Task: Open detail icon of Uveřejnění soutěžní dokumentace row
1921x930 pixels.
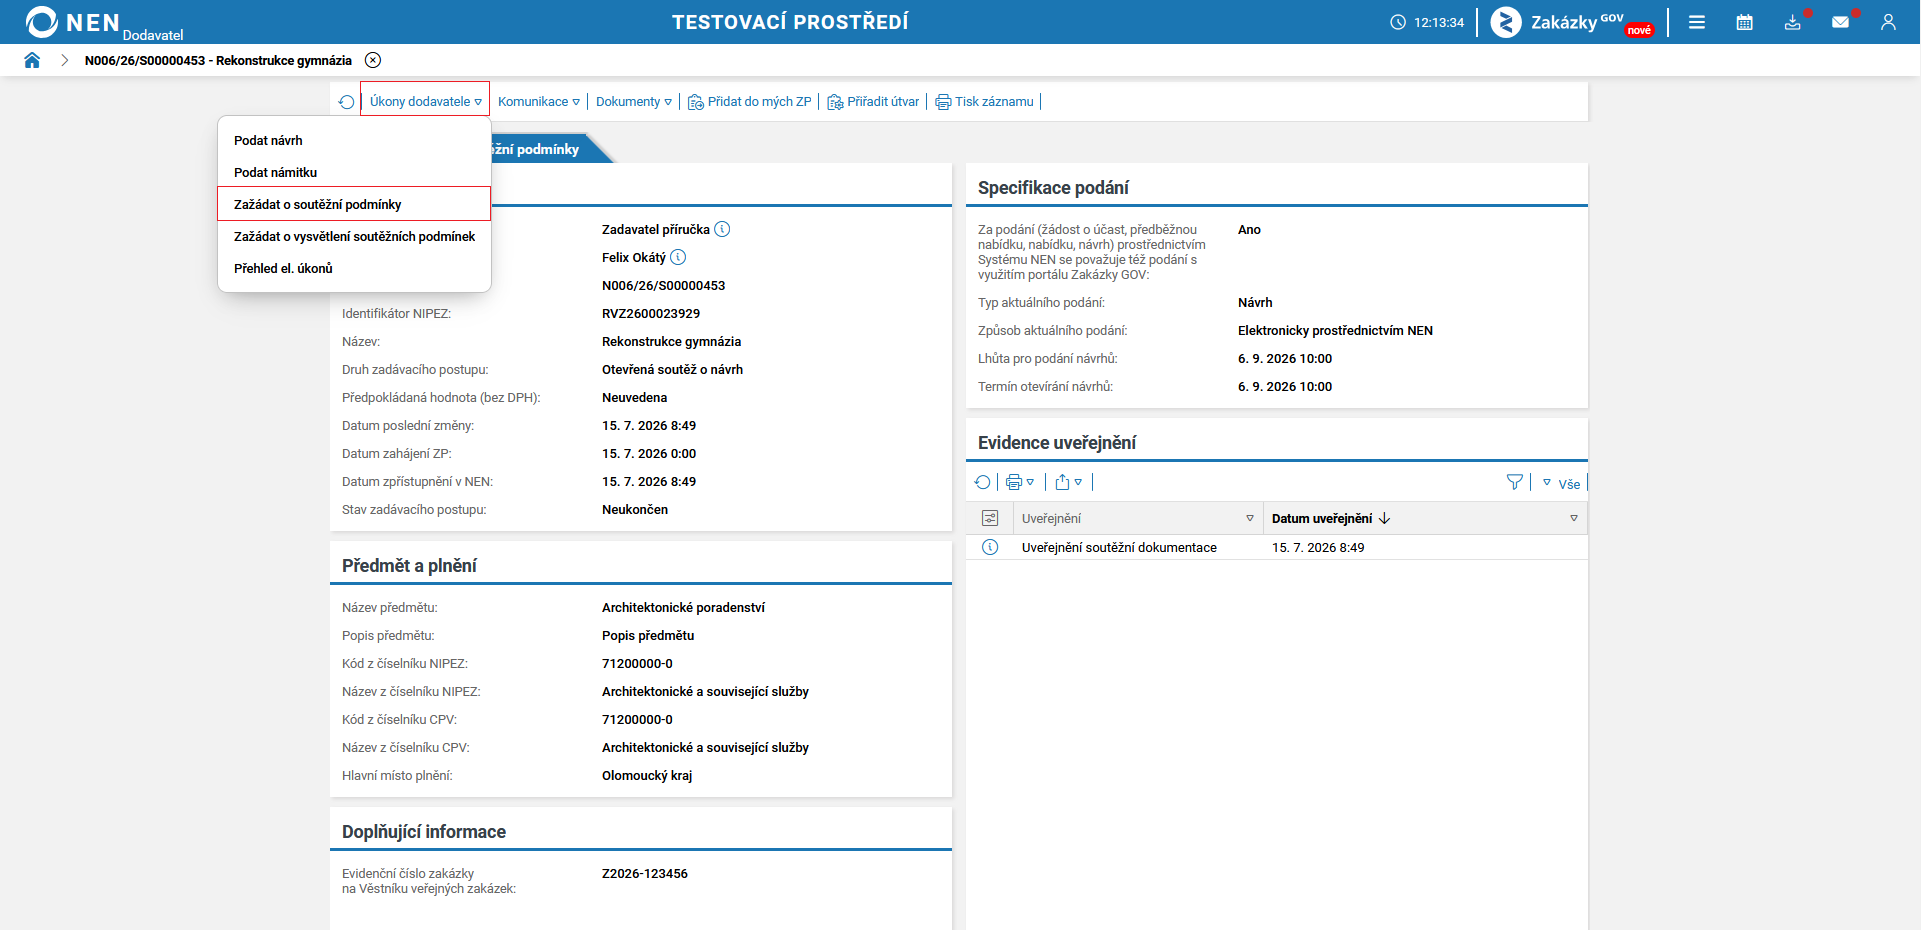Action: tap(990, 547)
